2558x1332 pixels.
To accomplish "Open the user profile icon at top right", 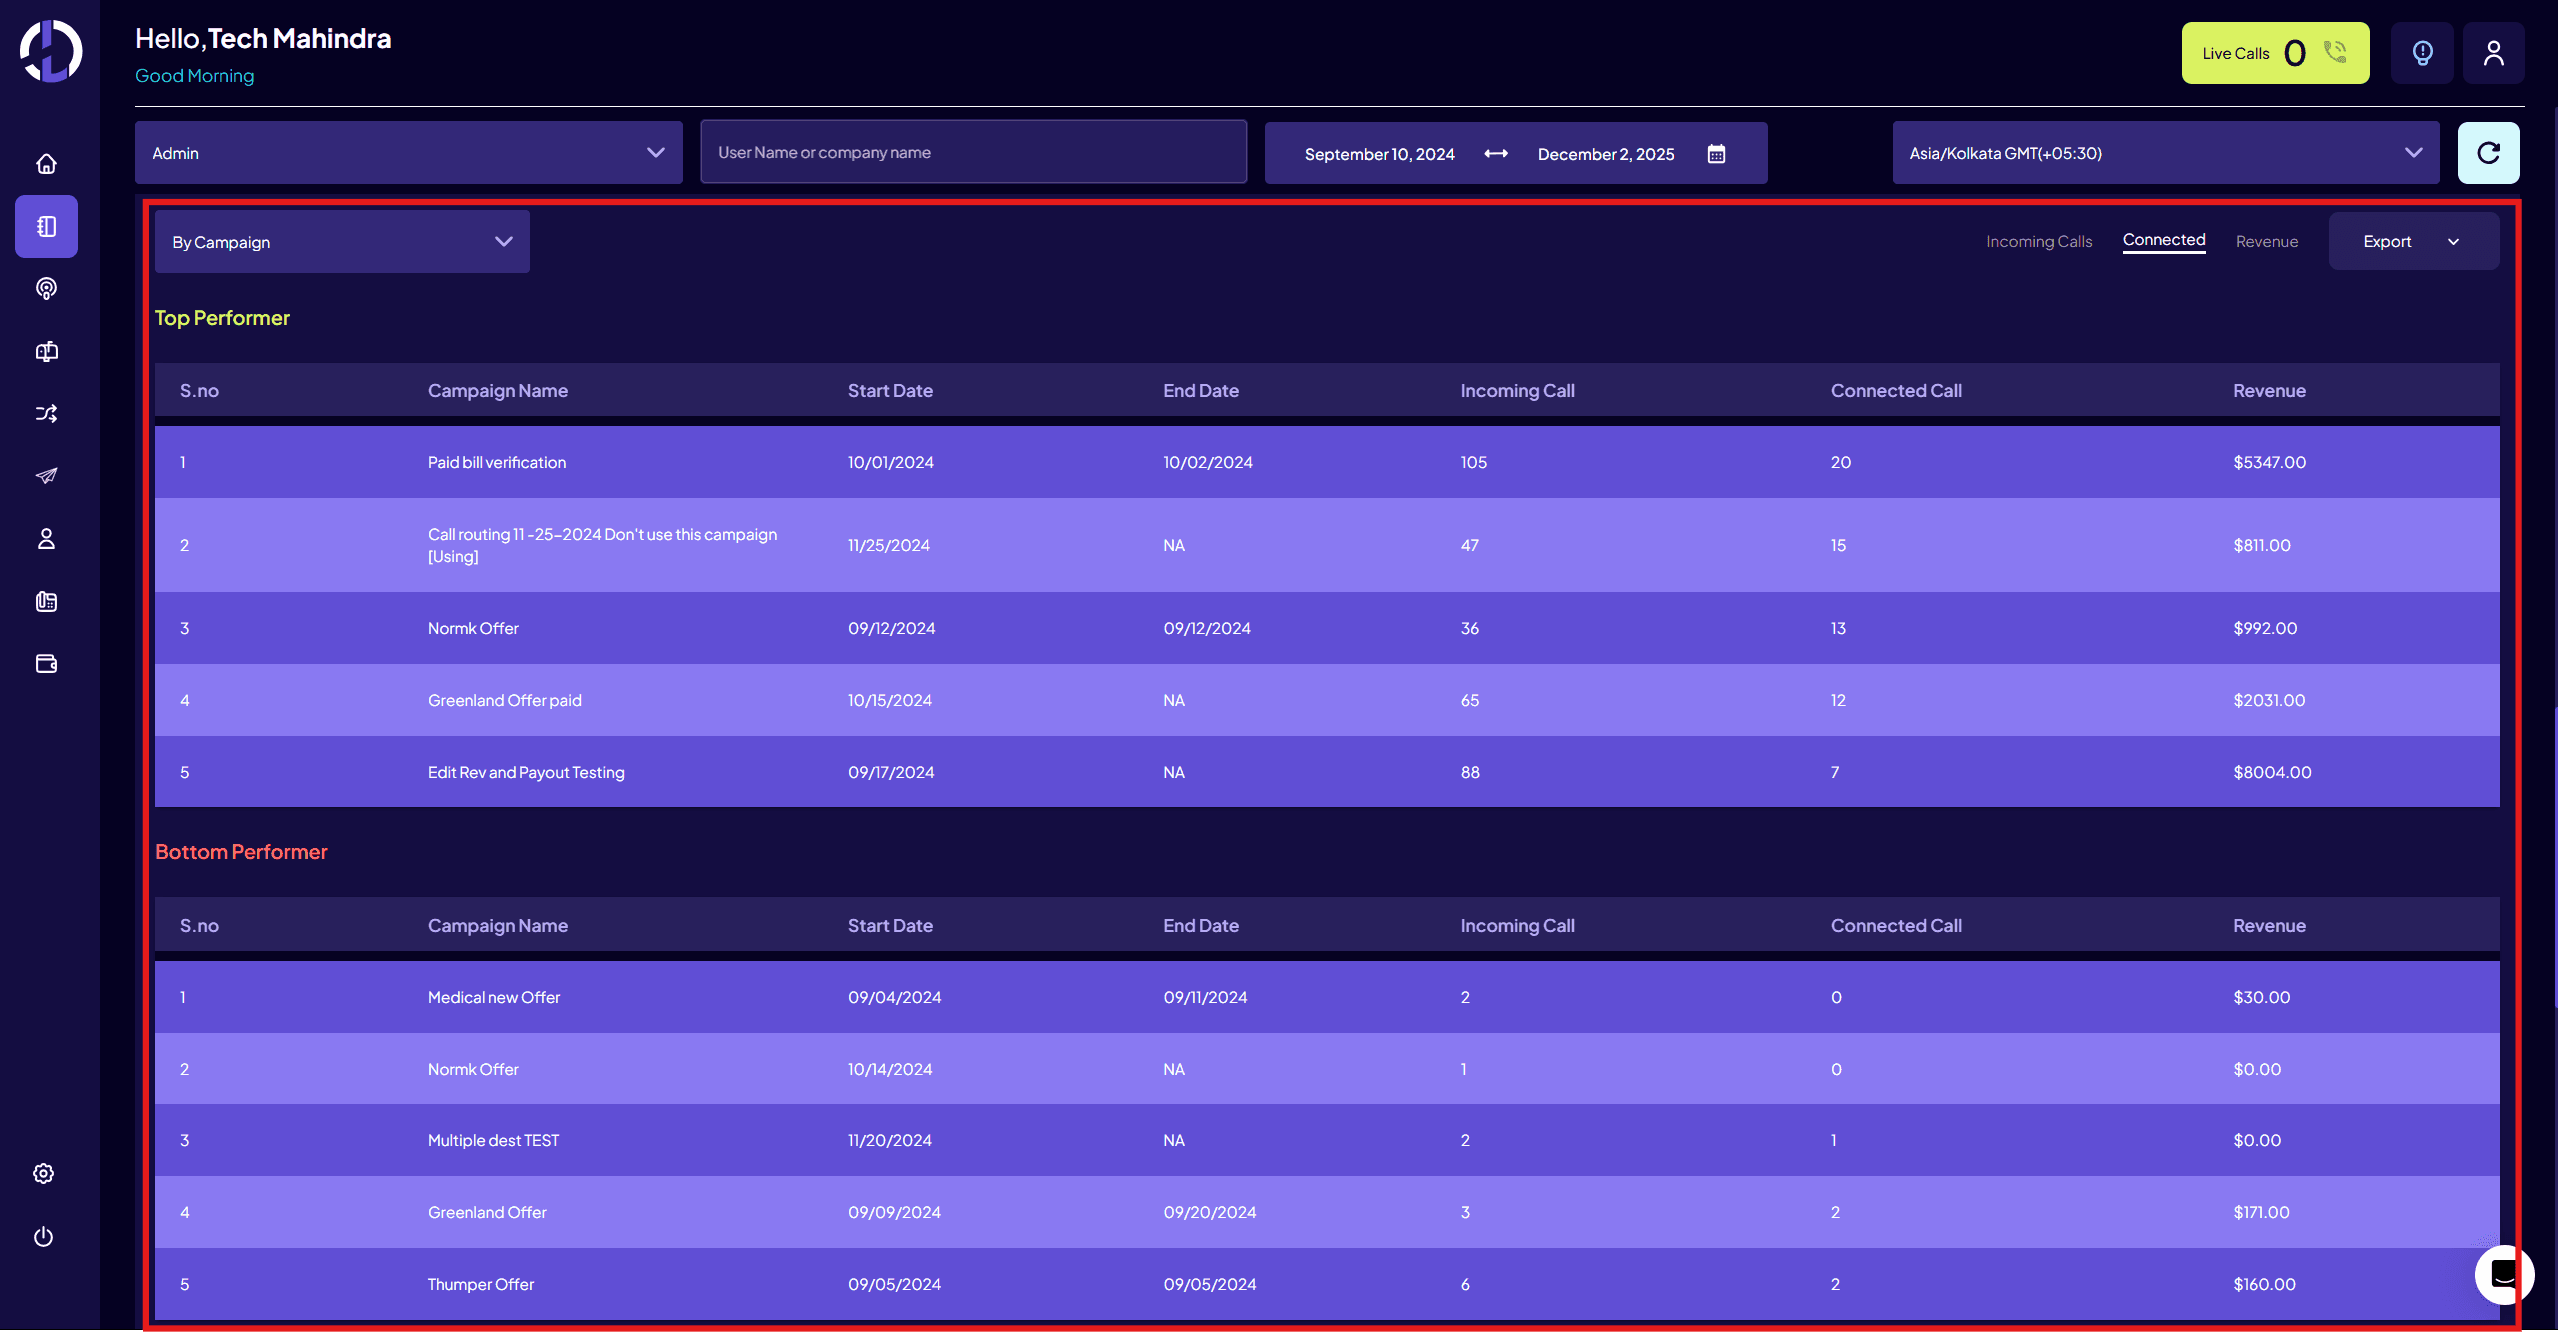I will 2493,53.
